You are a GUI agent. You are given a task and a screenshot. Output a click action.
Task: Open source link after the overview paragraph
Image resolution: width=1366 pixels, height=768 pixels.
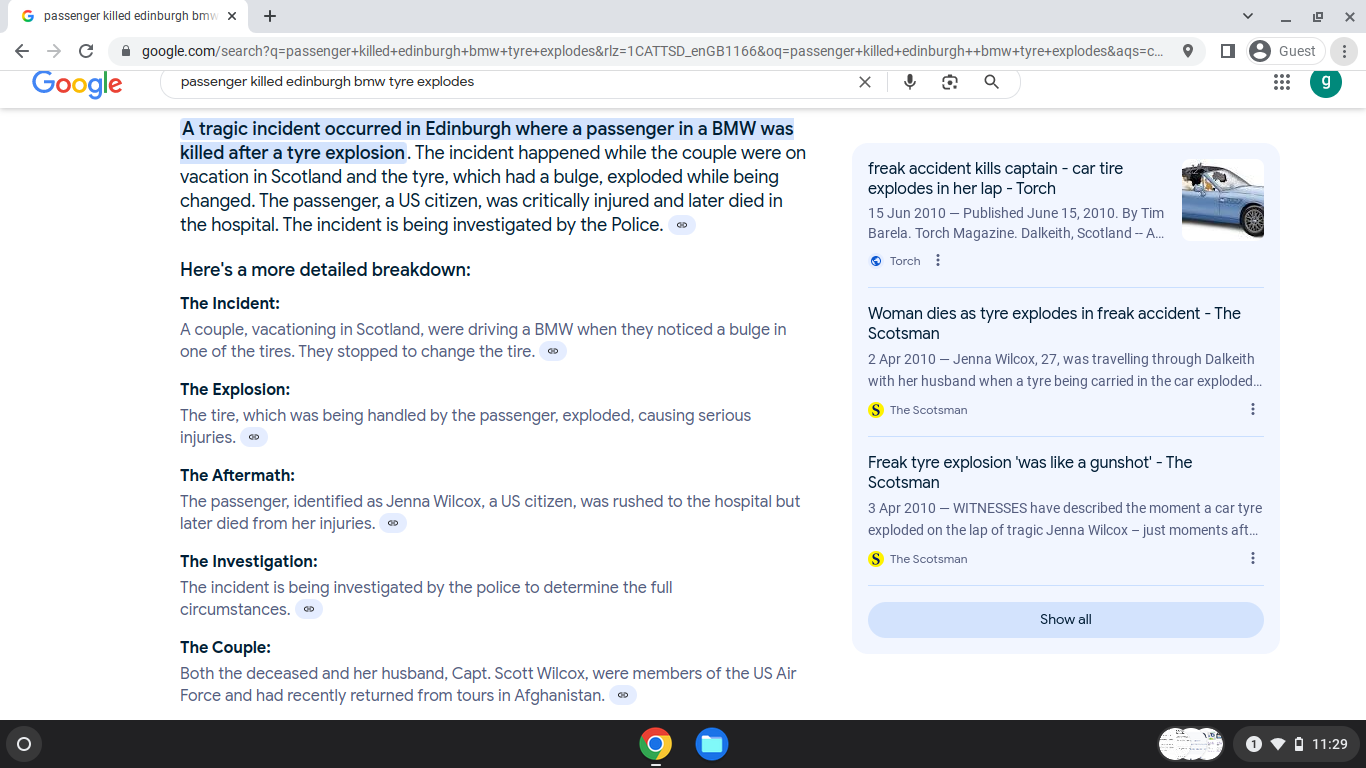point(682,225)
